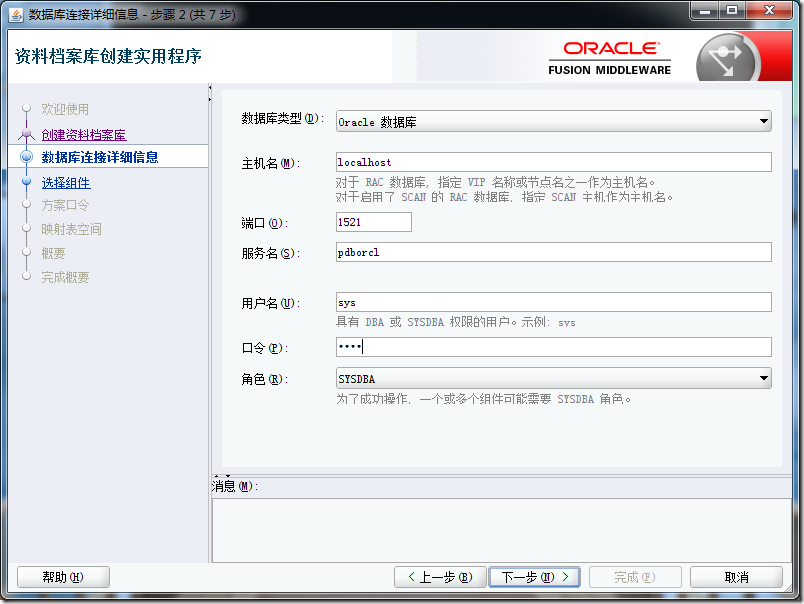The width and height of the screenshot is (804, 604).
Task: Click the 消息 message text area
Action: coord(501,530)
